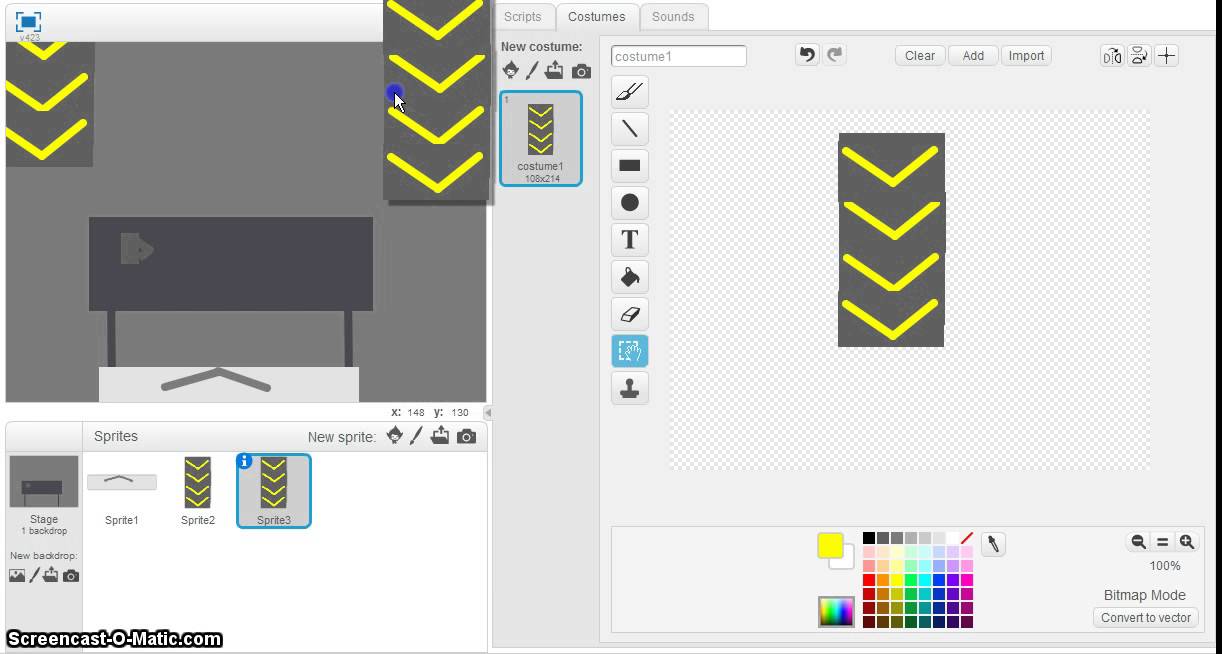Select Sprite3 in the sprite list
This screenshot has width=1222, height=654.
click(x=274, y=492)
